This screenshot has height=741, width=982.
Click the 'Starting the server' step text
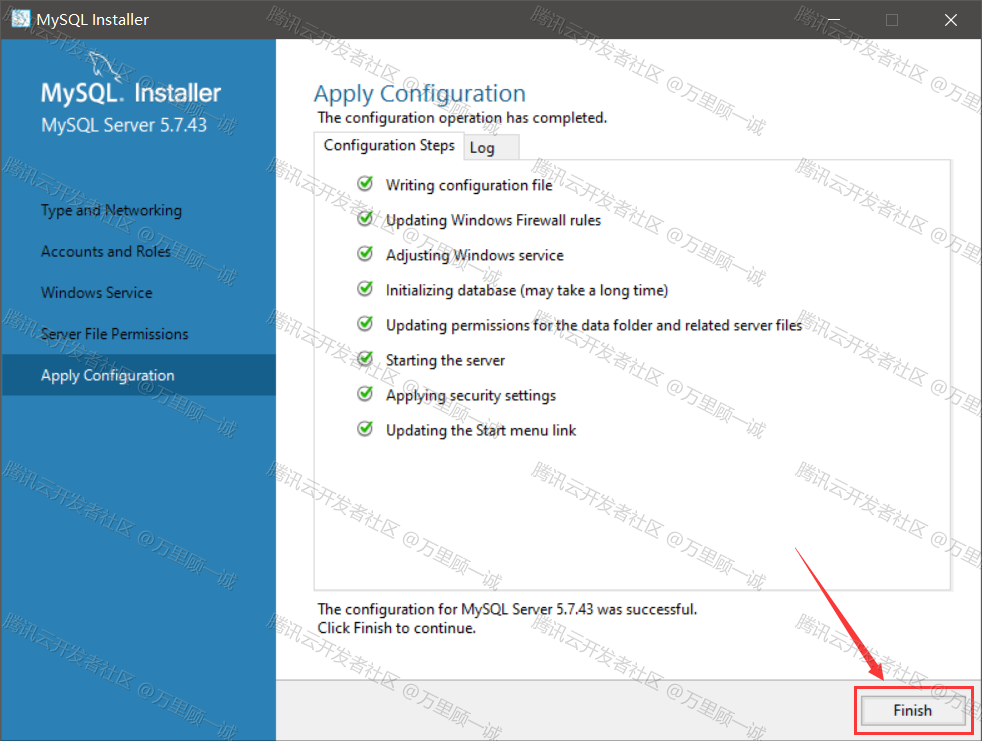coord(445,361)
